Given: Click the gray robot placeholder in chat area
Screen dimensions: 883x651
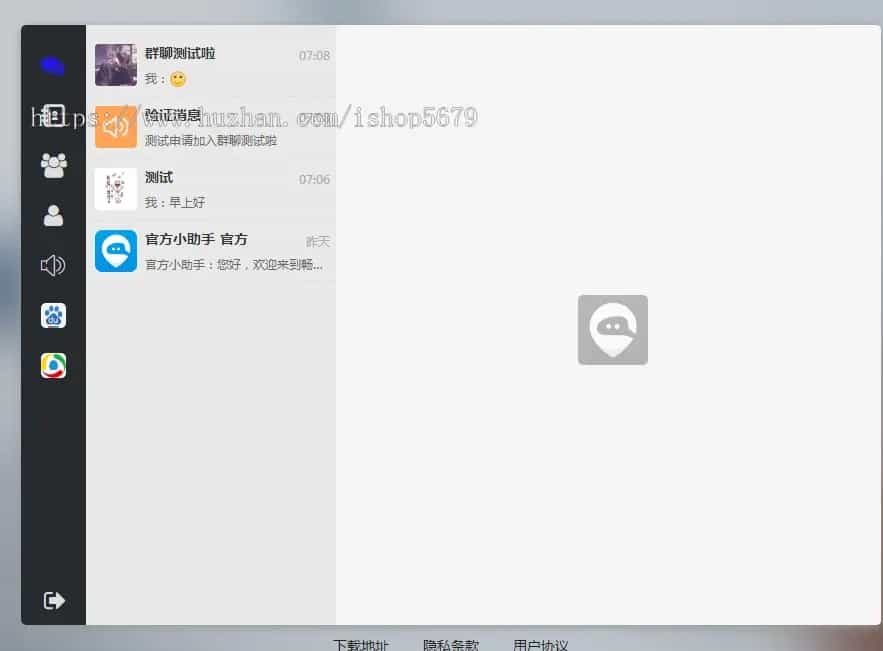Looking at the screenshot, I should tap(612, 329).
